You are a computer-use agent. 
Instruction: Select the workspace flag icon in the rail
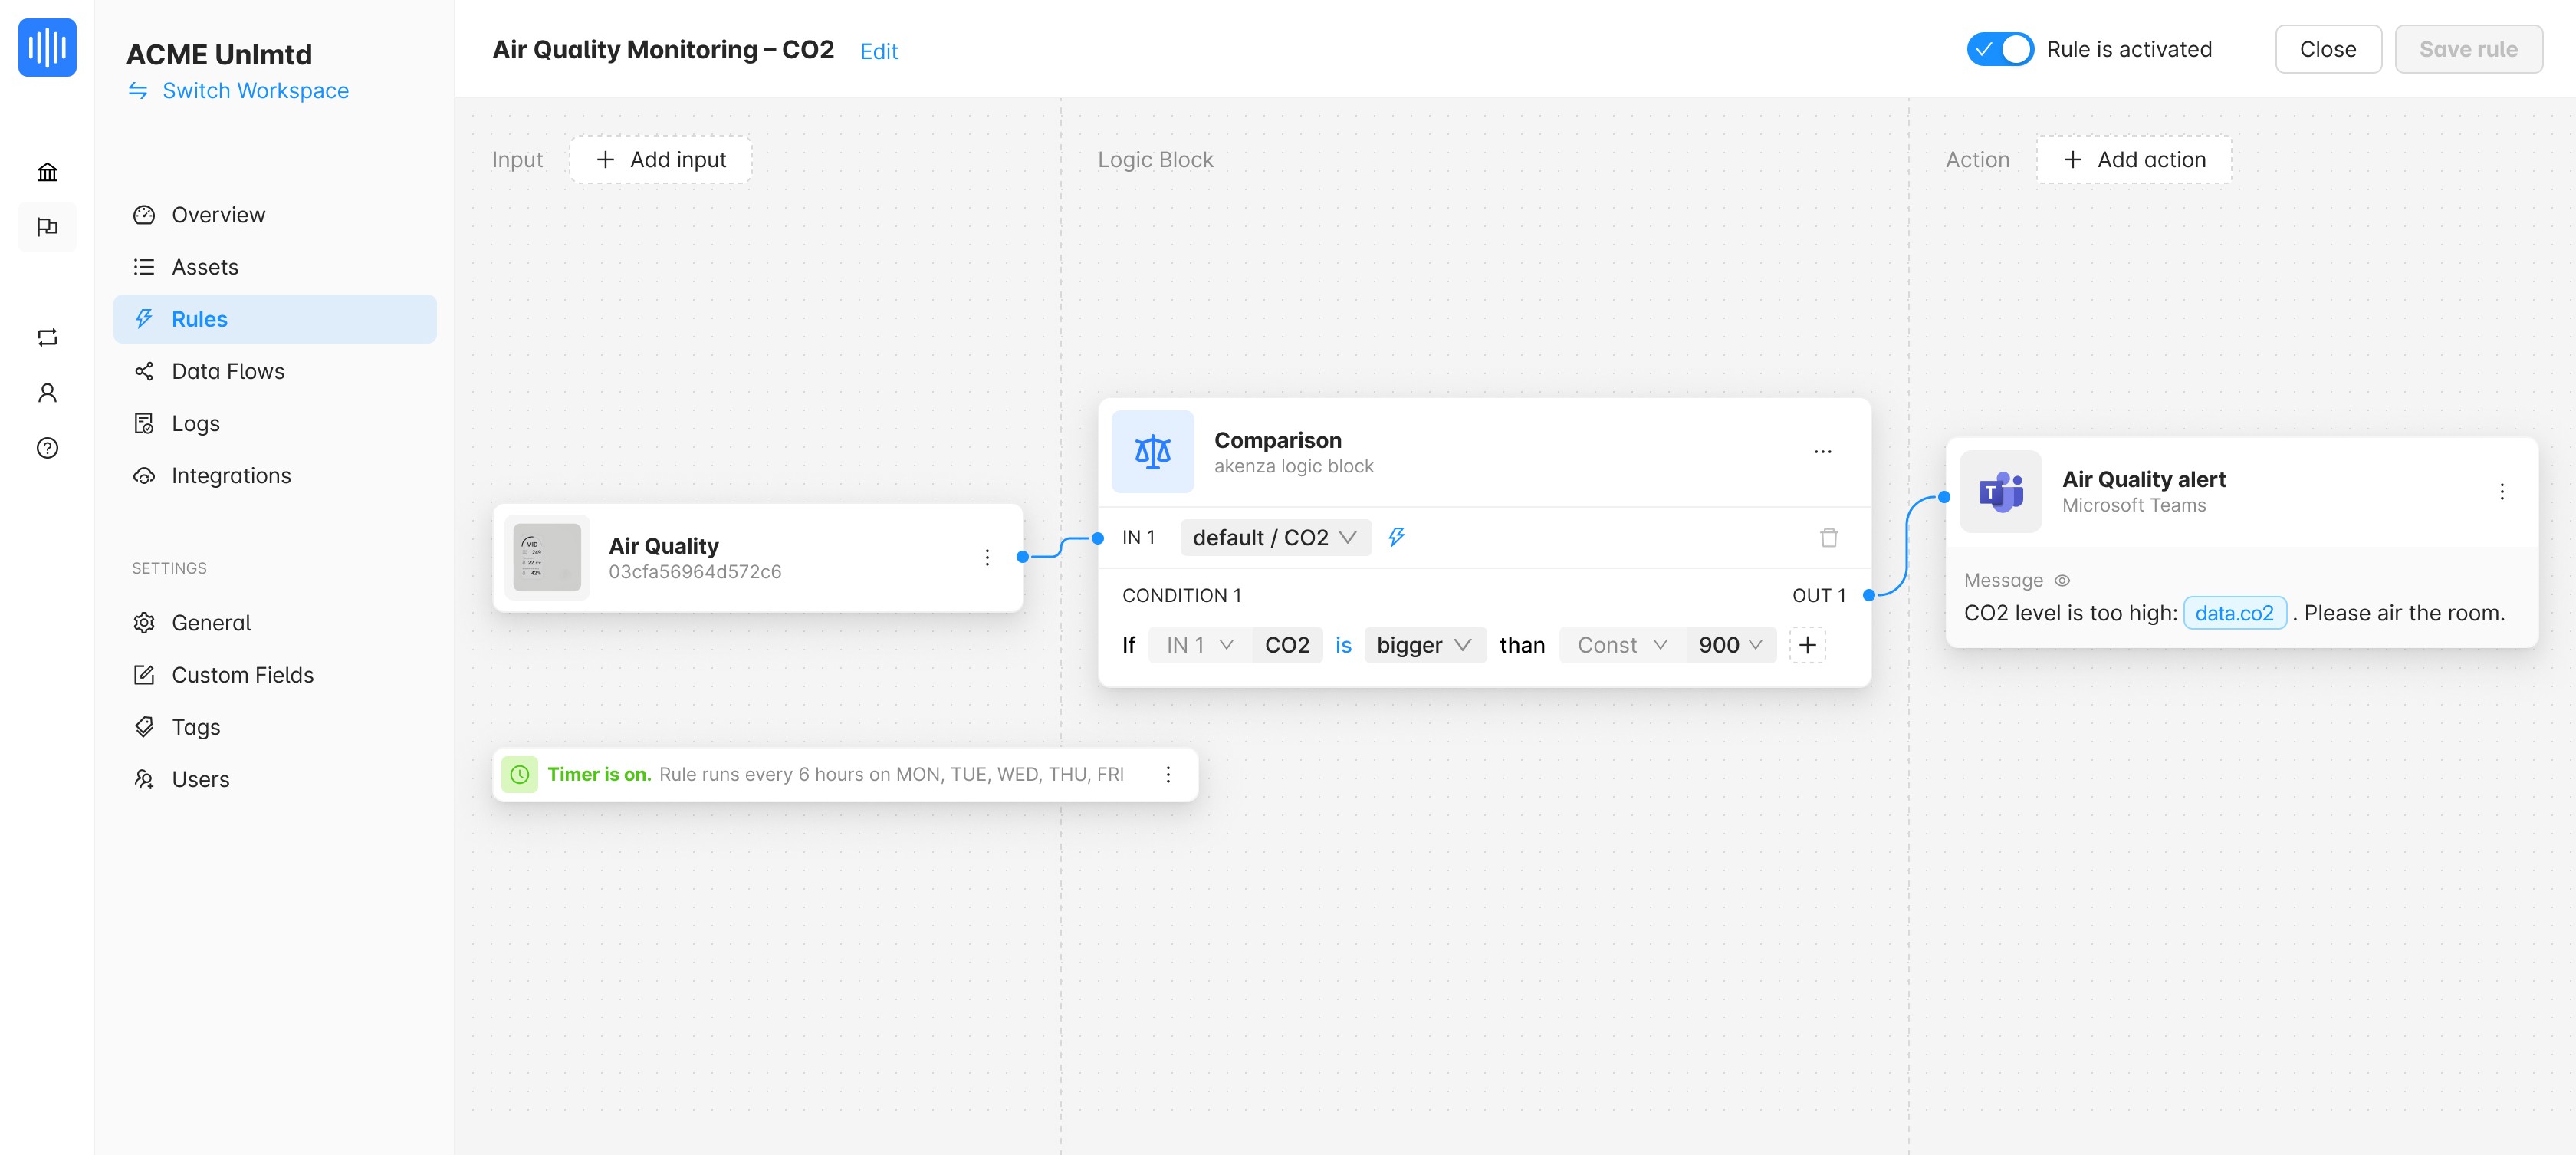pos(47,227)
